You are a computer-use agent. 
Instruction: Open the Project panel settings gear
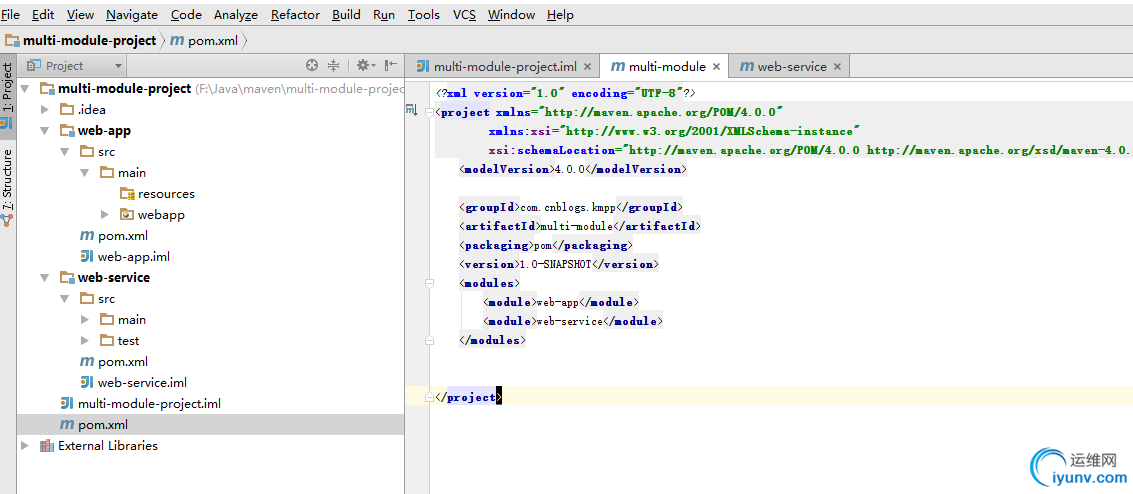point(366,66)
